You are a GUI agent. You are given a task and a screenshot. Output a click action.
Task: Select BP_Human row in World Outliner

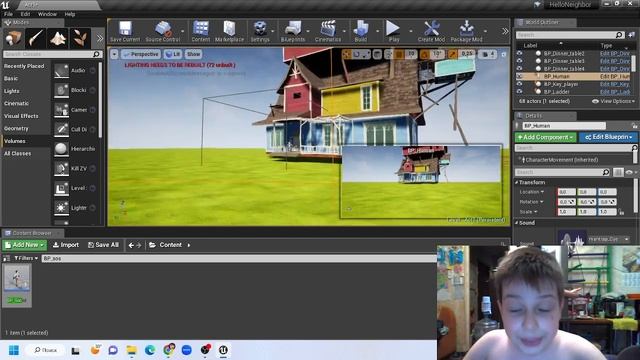pyautogui.click(x=573, y=76)
